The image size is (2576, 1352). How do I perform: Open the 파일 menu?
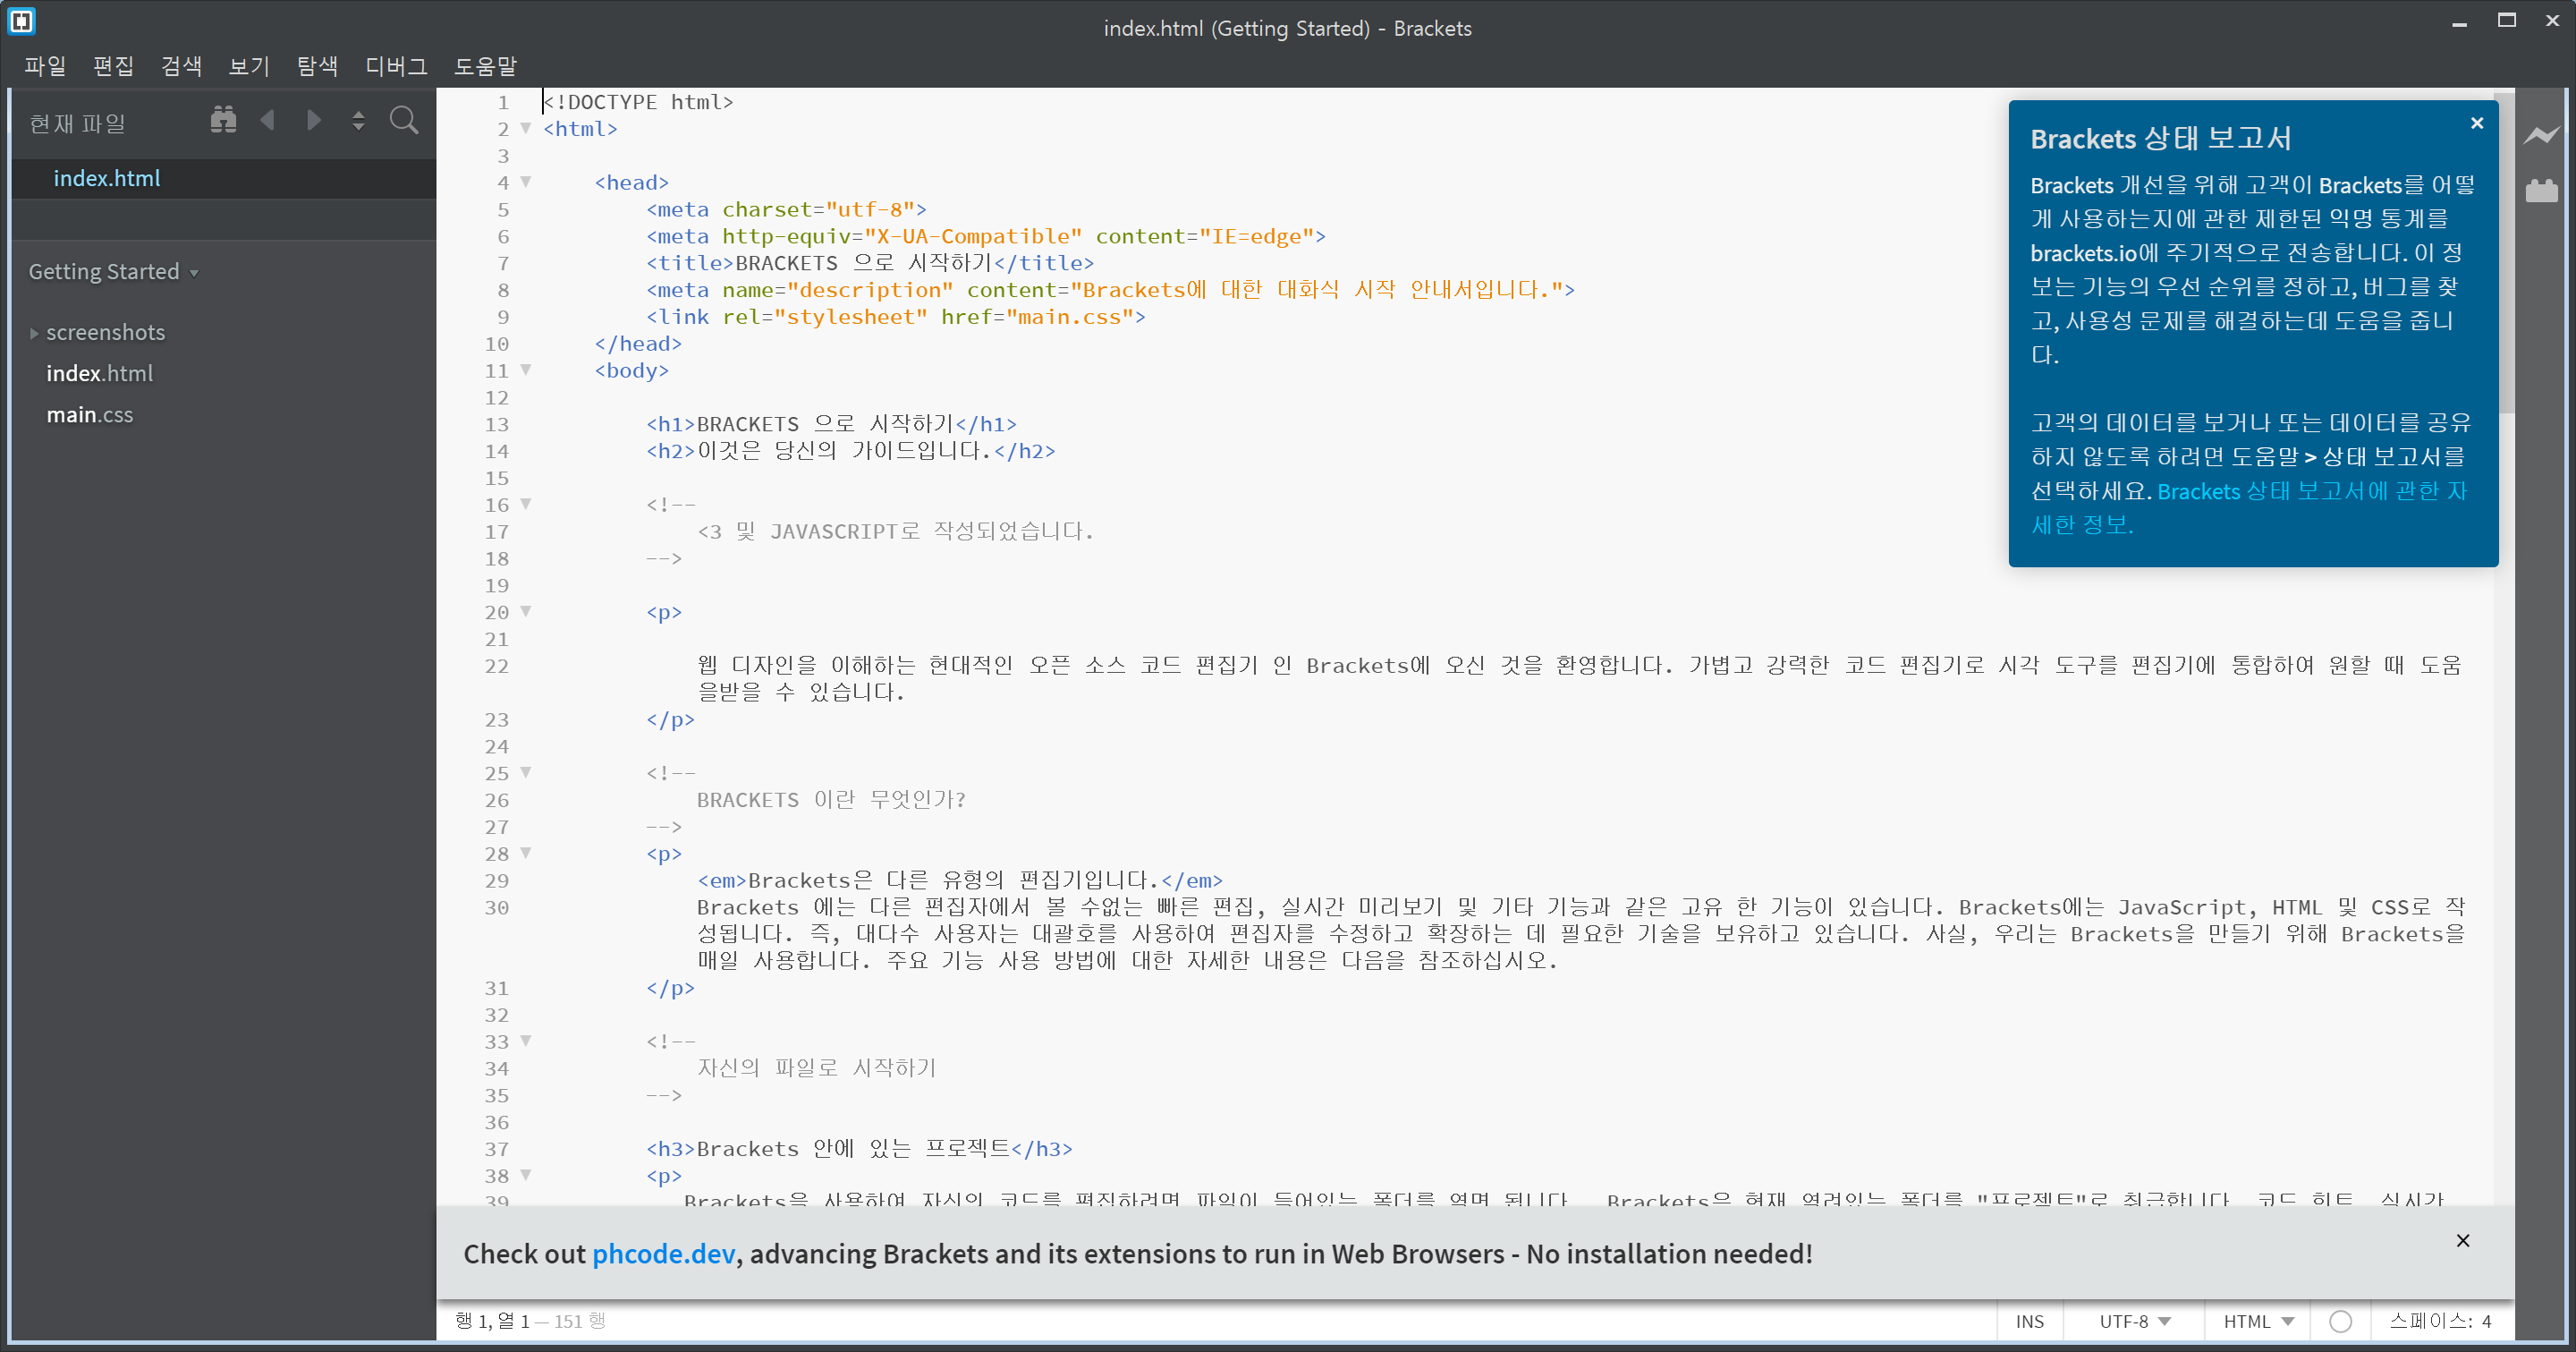coord(45,66)
